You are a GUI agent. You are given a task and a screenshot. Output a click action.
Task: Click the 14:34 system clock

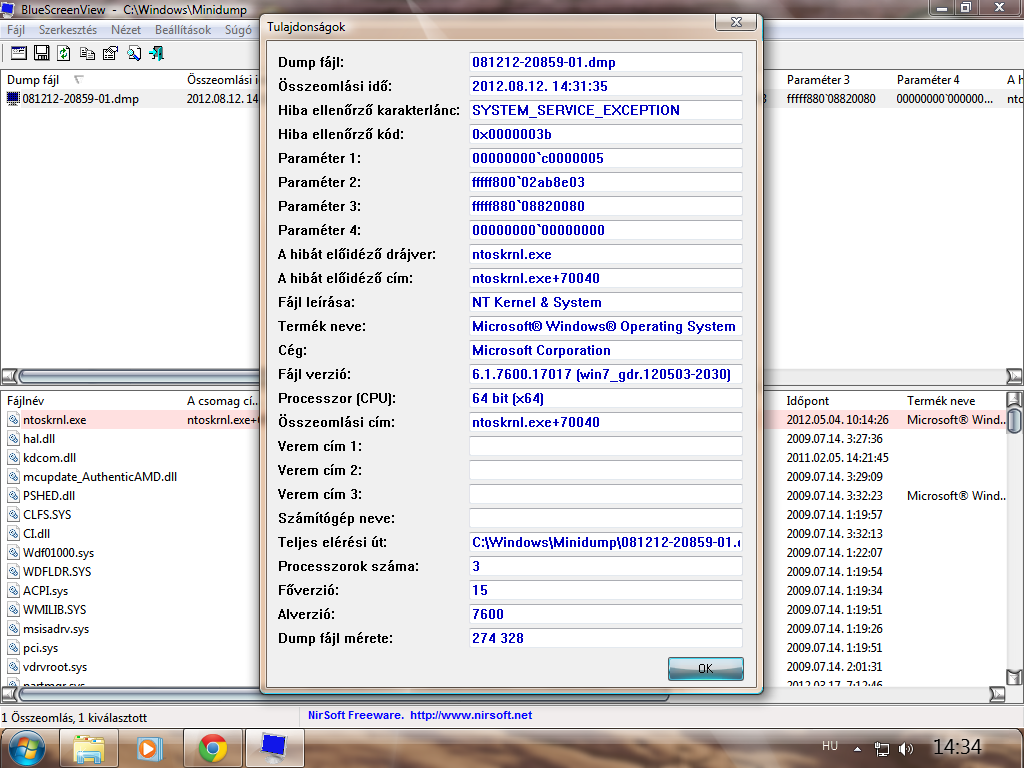957,746
